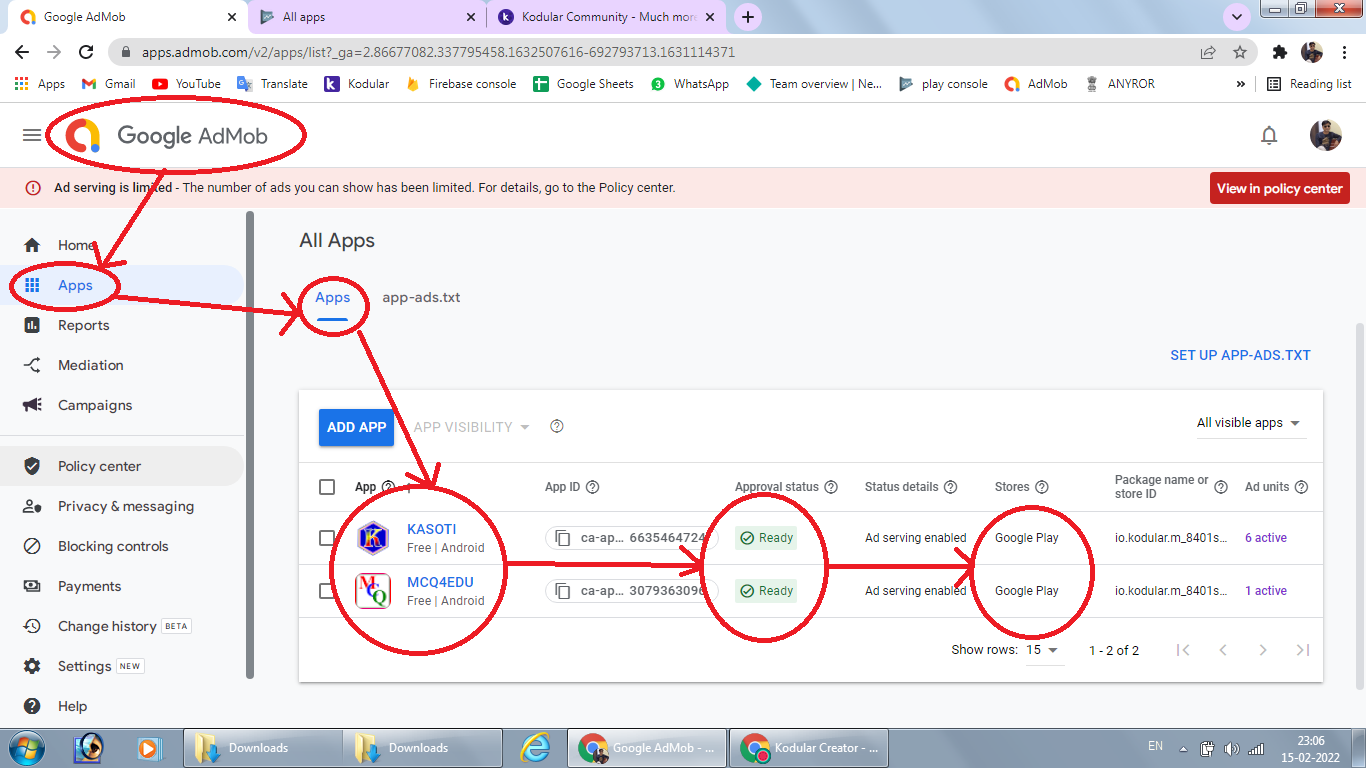The image size is (1366, 768).
Task: Copy the MCQ4EDU app ID
Action: (x=563, y=591)
